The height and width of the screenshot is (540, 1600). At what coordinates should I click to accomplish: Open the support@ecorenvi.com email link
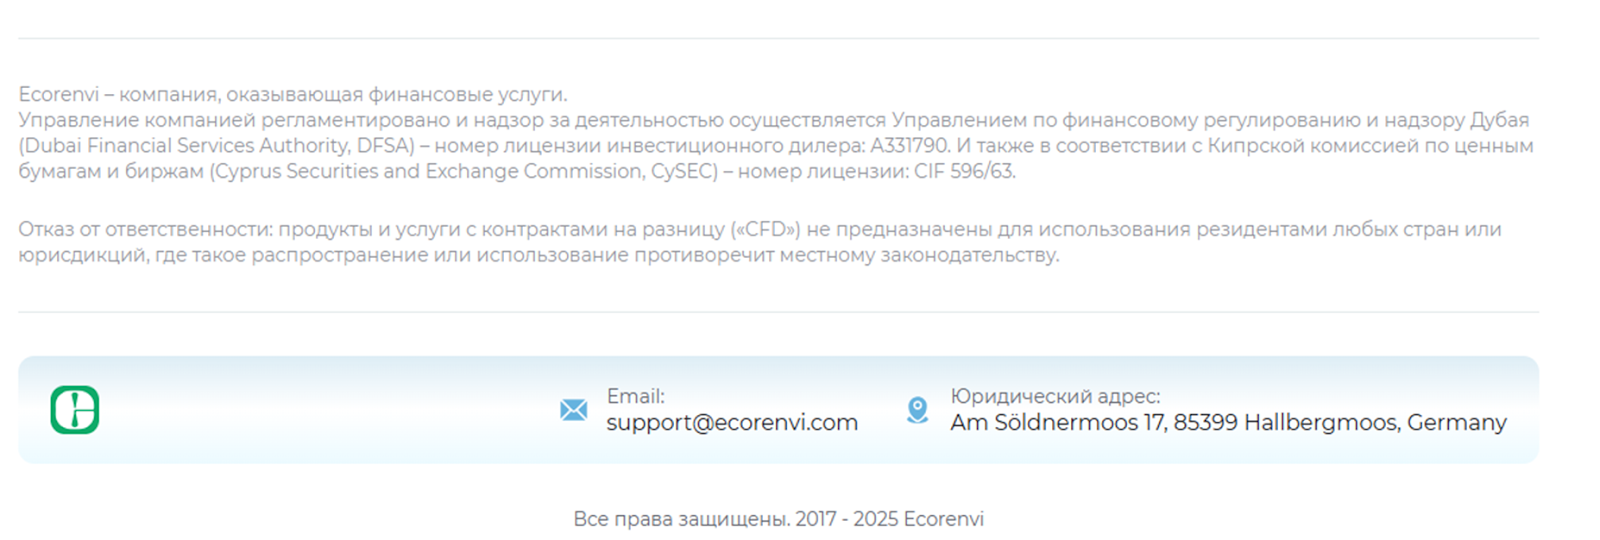732,423
